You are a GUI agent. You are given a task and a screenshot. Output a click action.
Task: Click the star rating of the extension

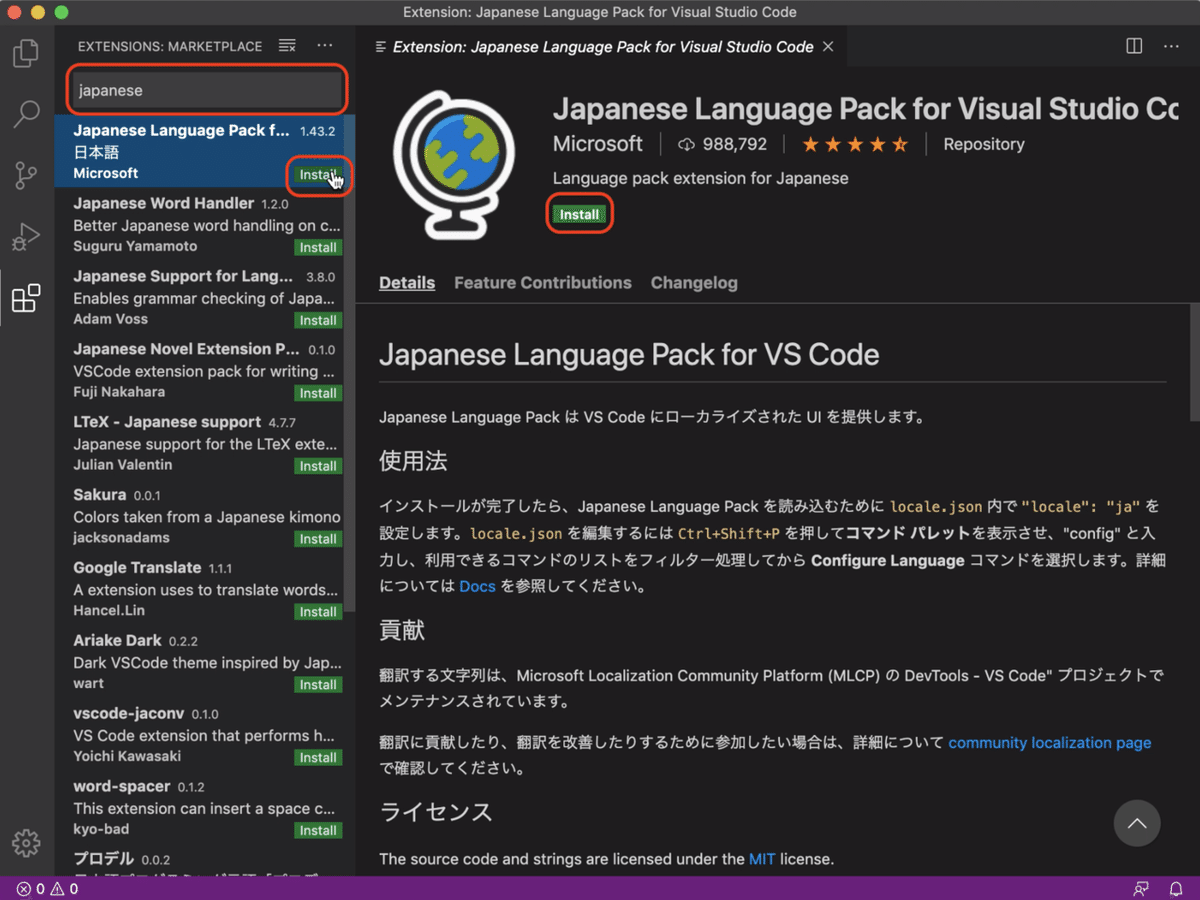[x=855, y=144]
